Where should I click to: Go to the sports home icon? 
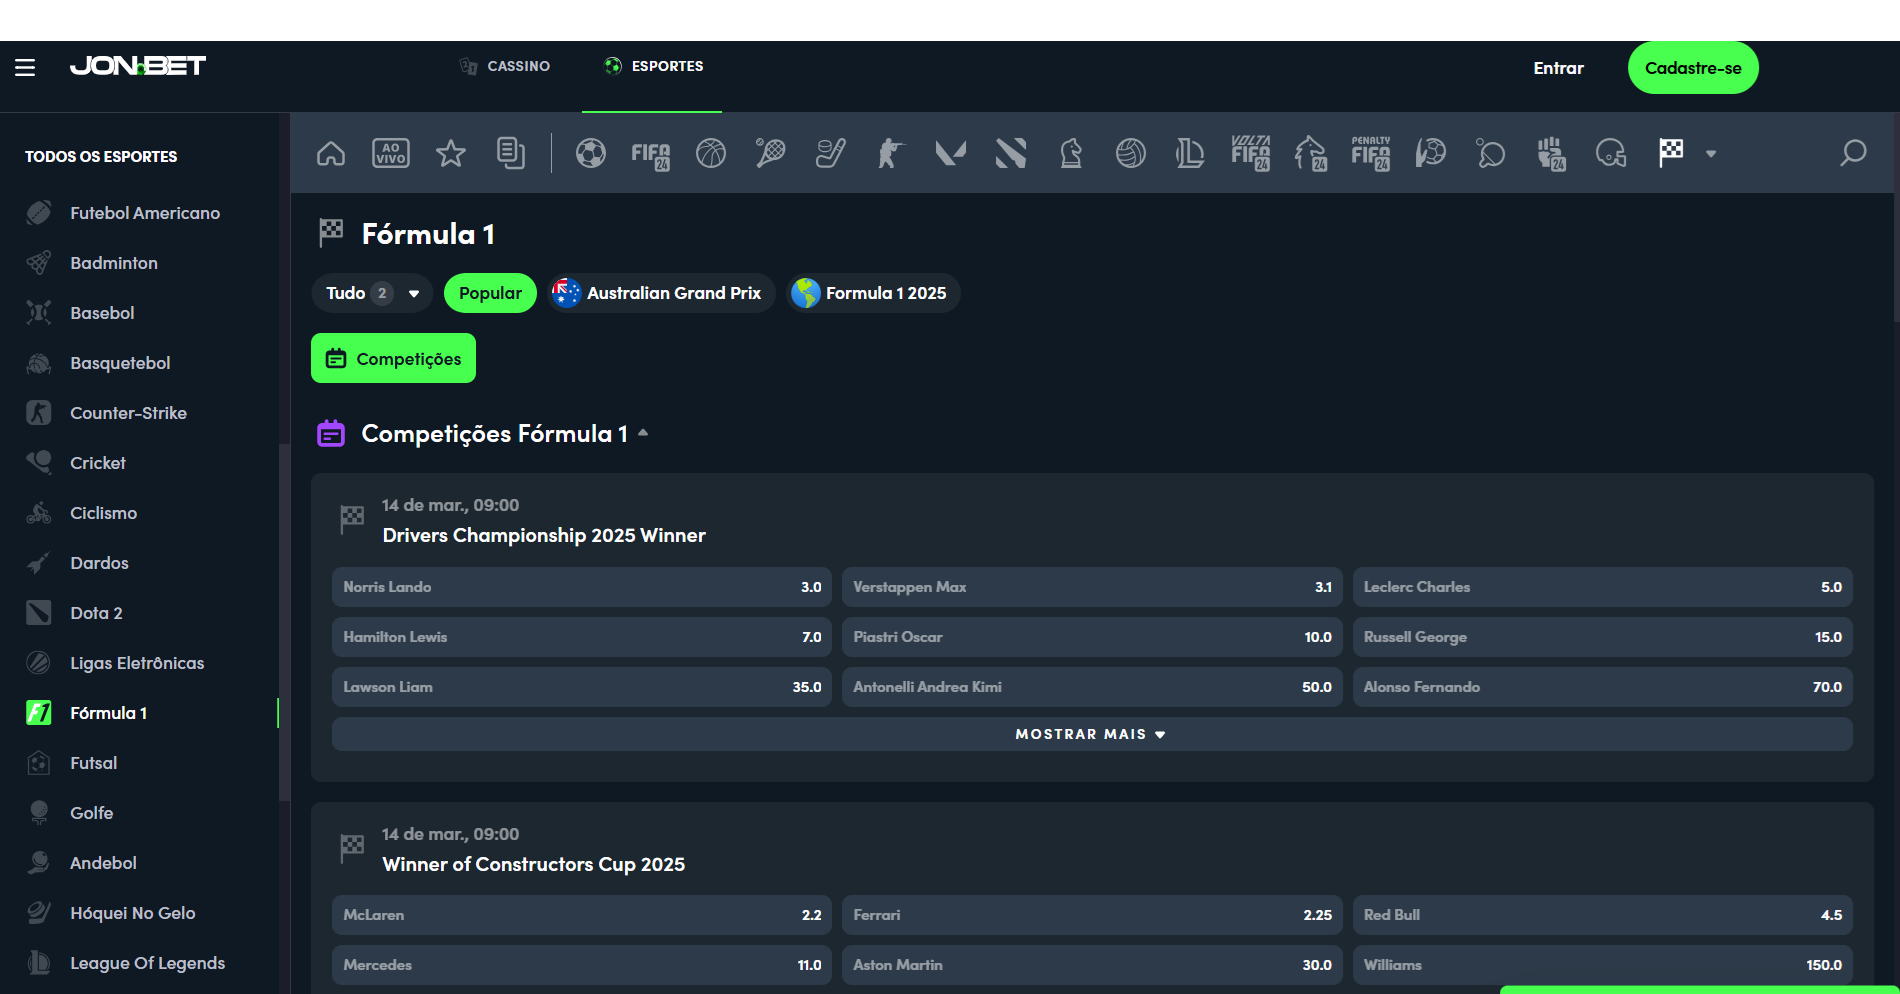tap(331, 153)
